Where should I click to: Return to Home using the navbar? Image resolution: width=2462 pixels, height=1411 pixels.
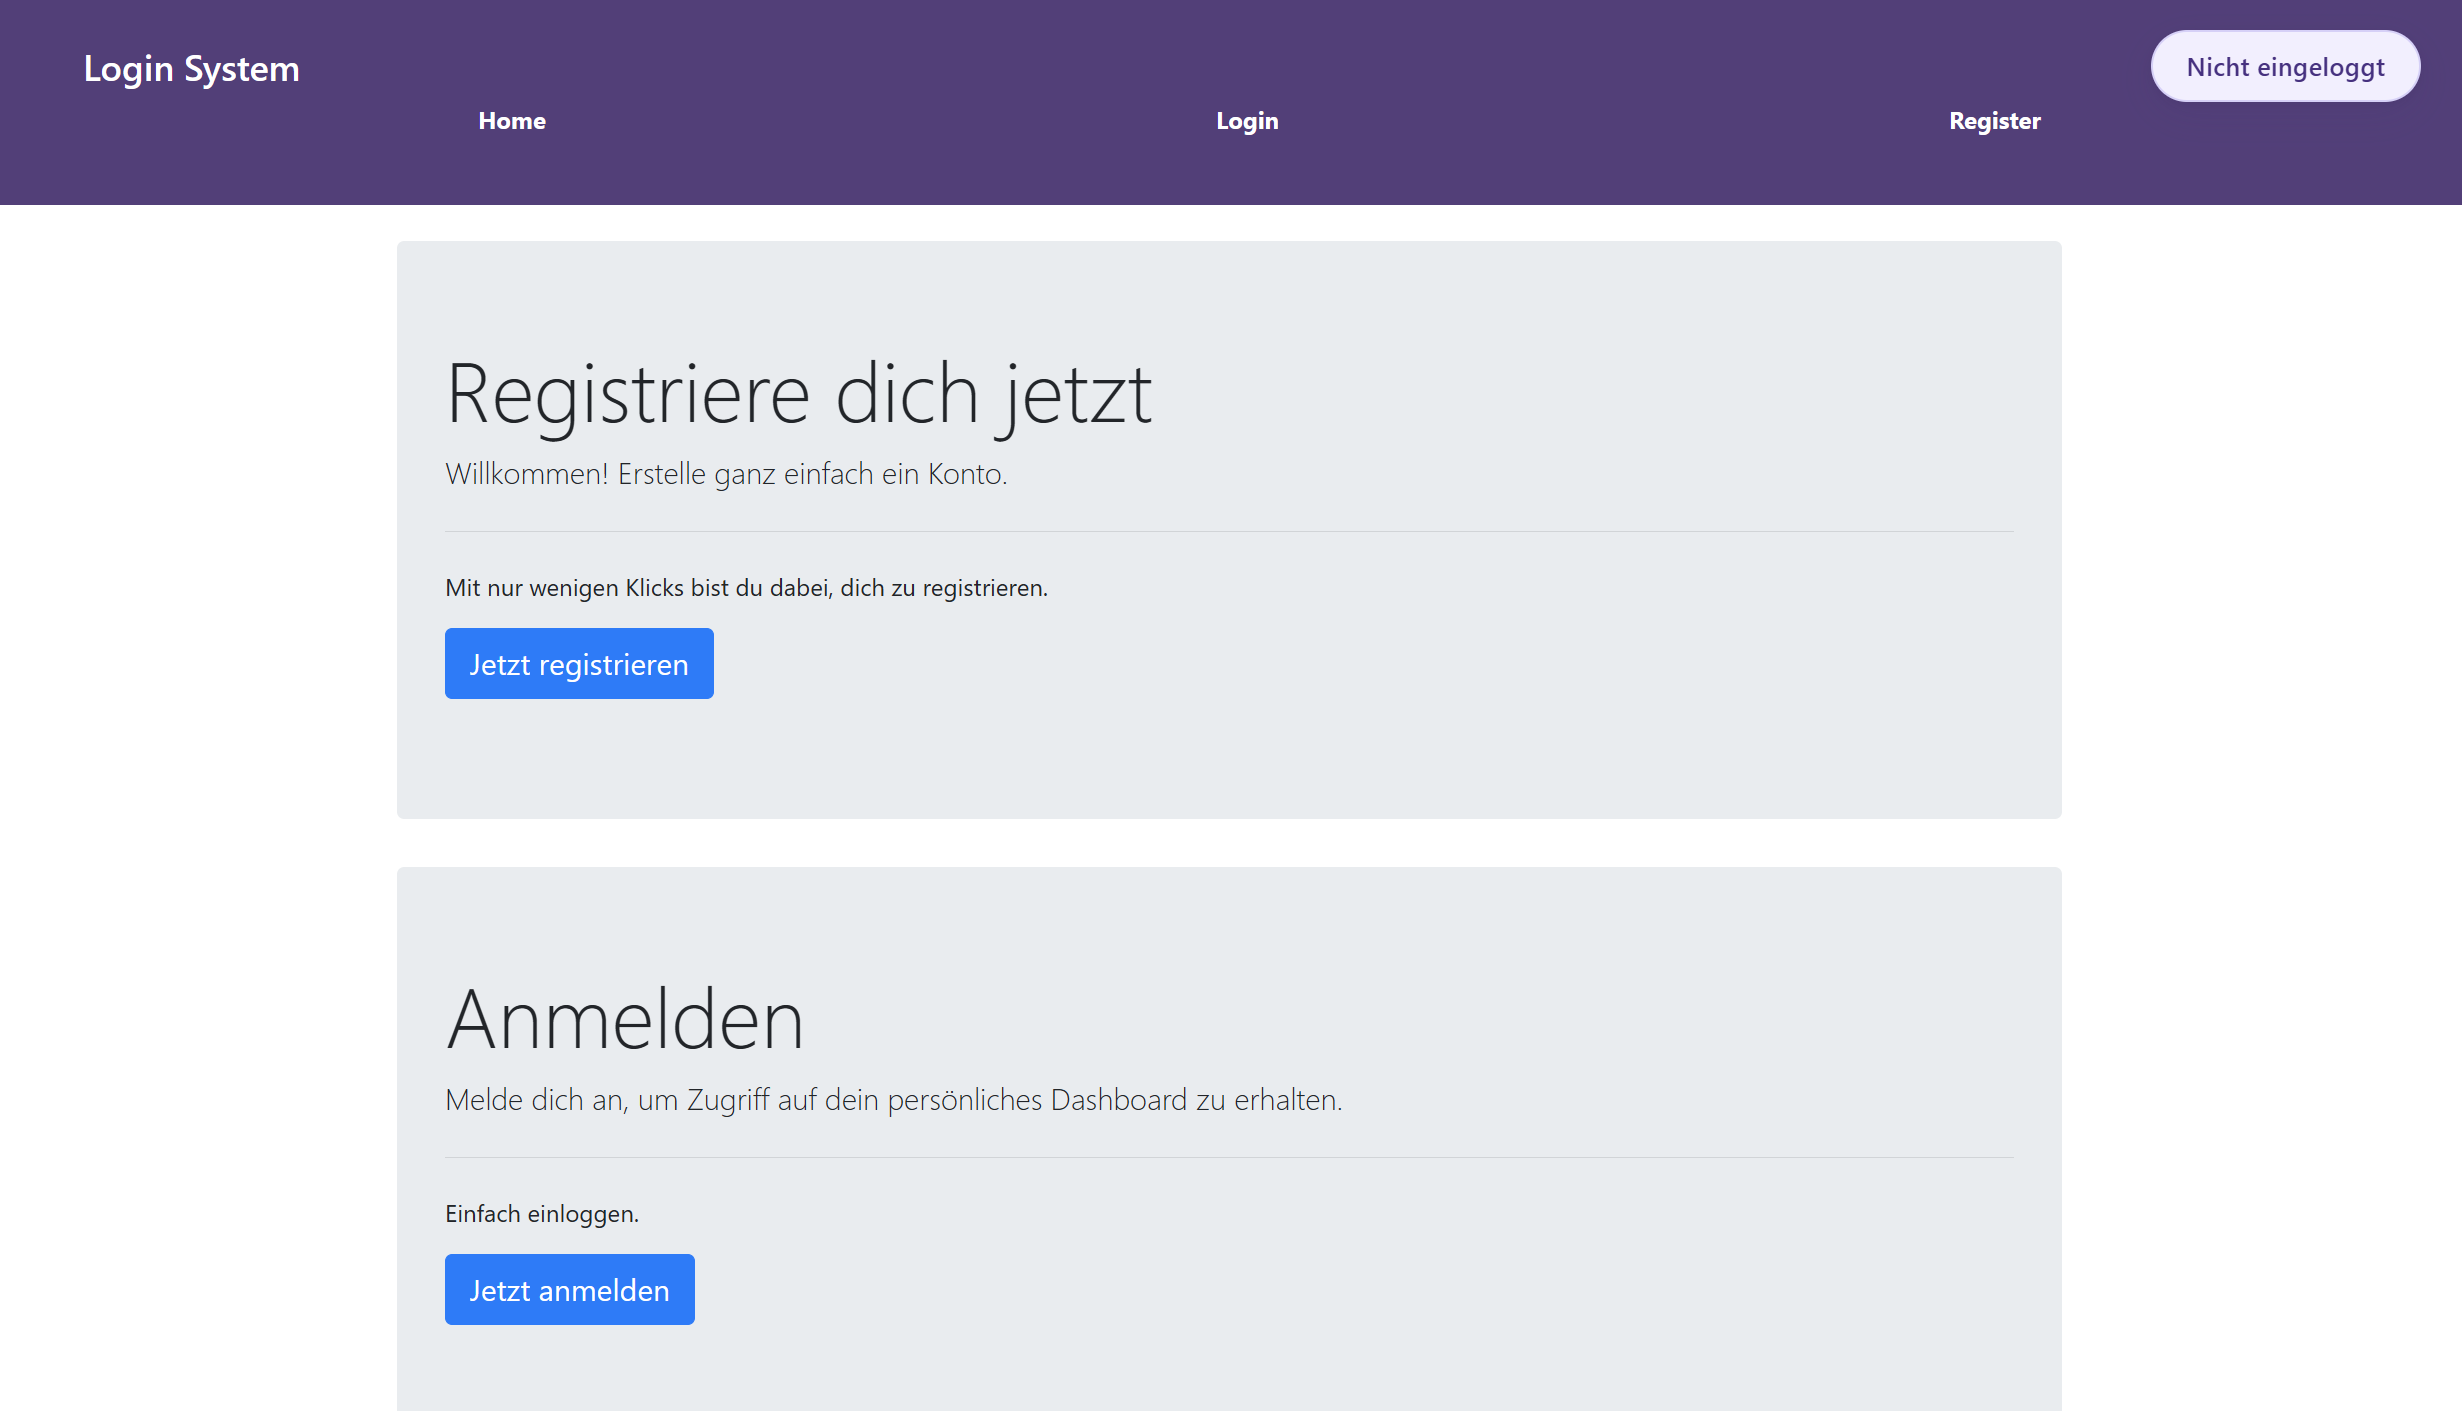511,121
